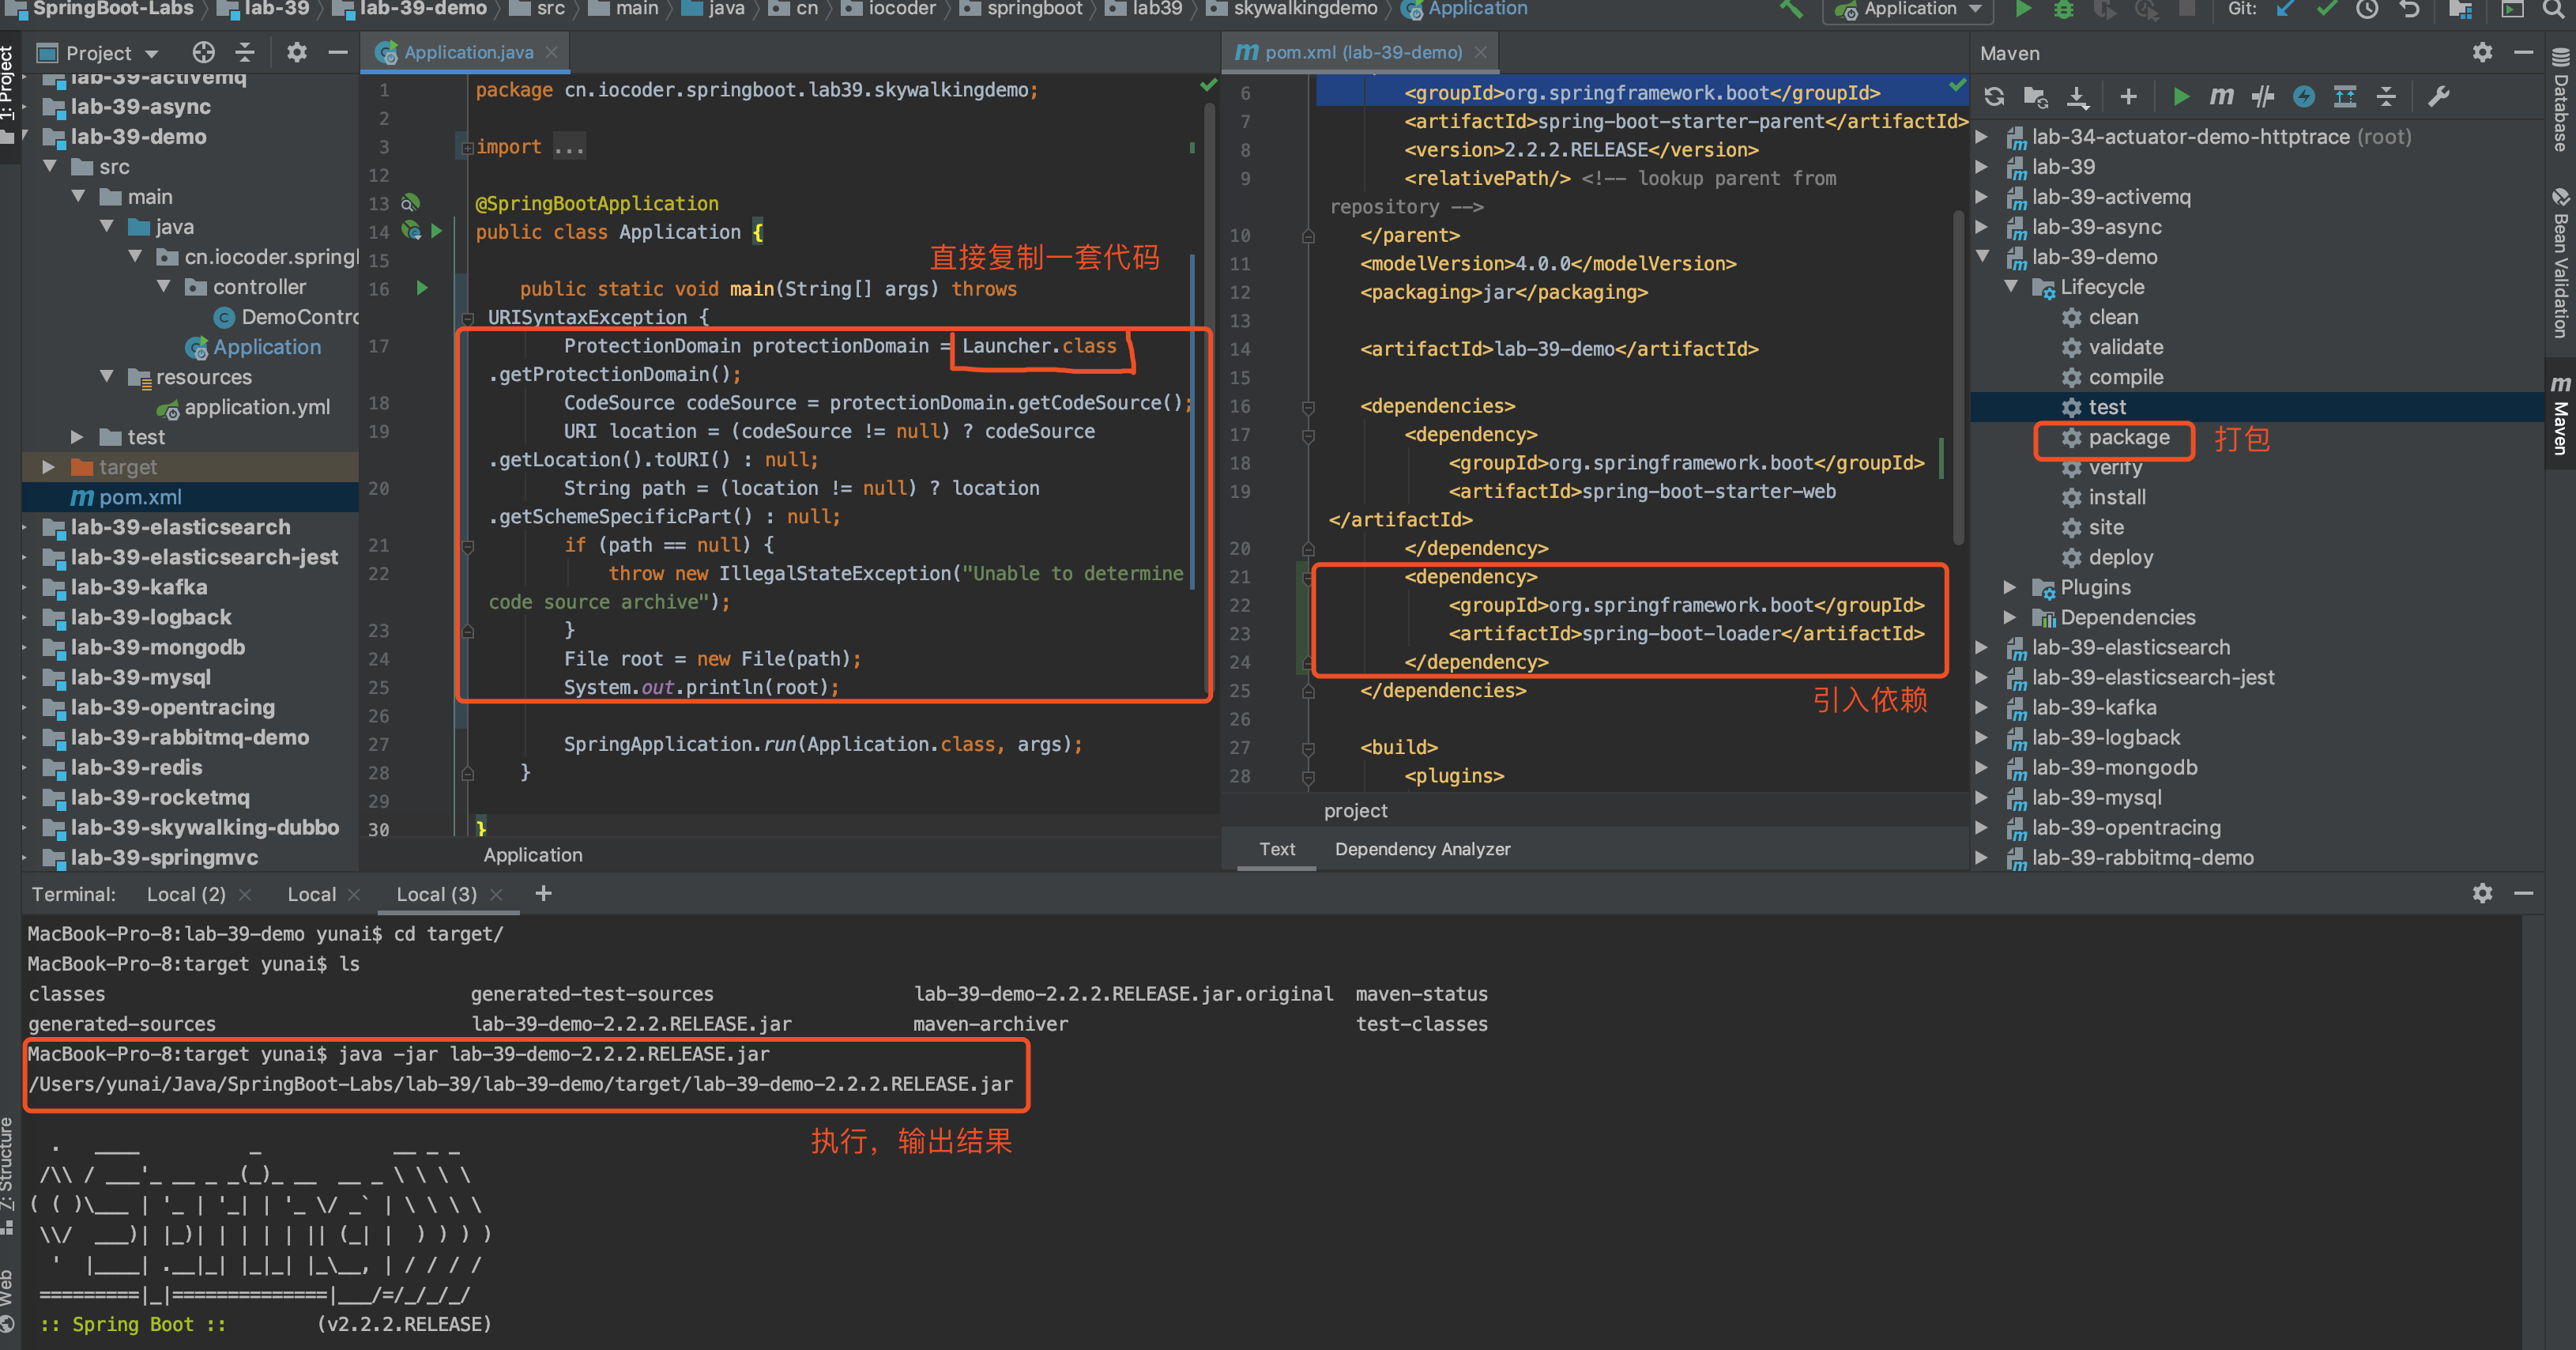Click the Git rollback undo icon

point(2409,10)
